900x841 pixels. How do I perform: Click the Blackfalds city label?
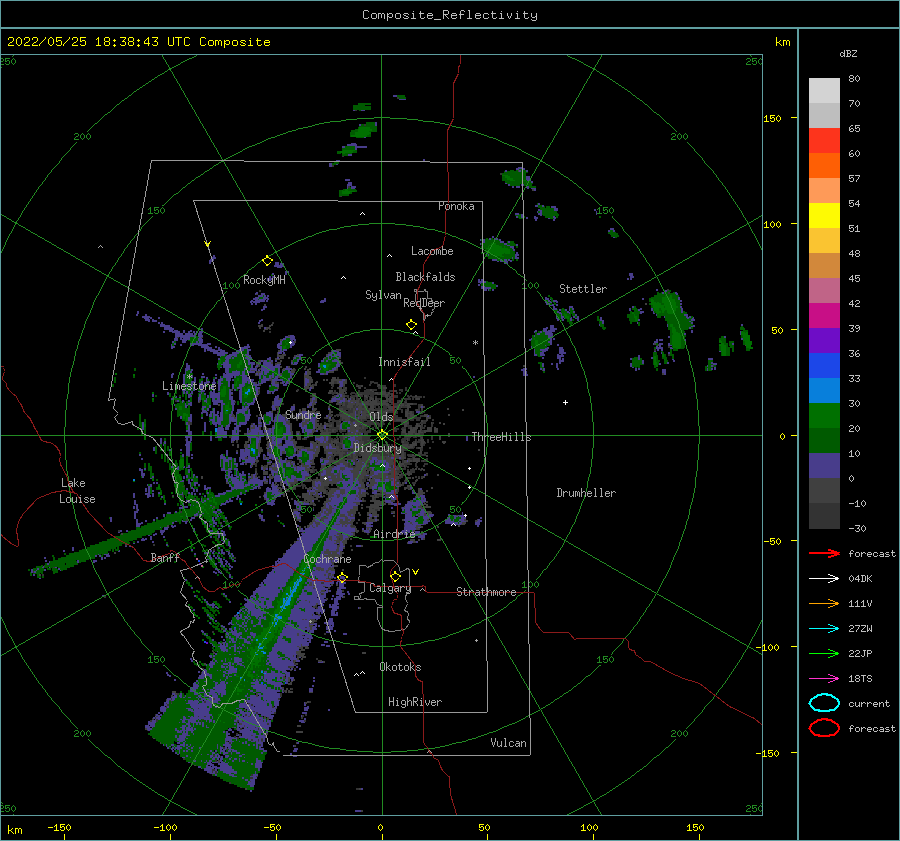pyautogui.click(x=425, y=277)
